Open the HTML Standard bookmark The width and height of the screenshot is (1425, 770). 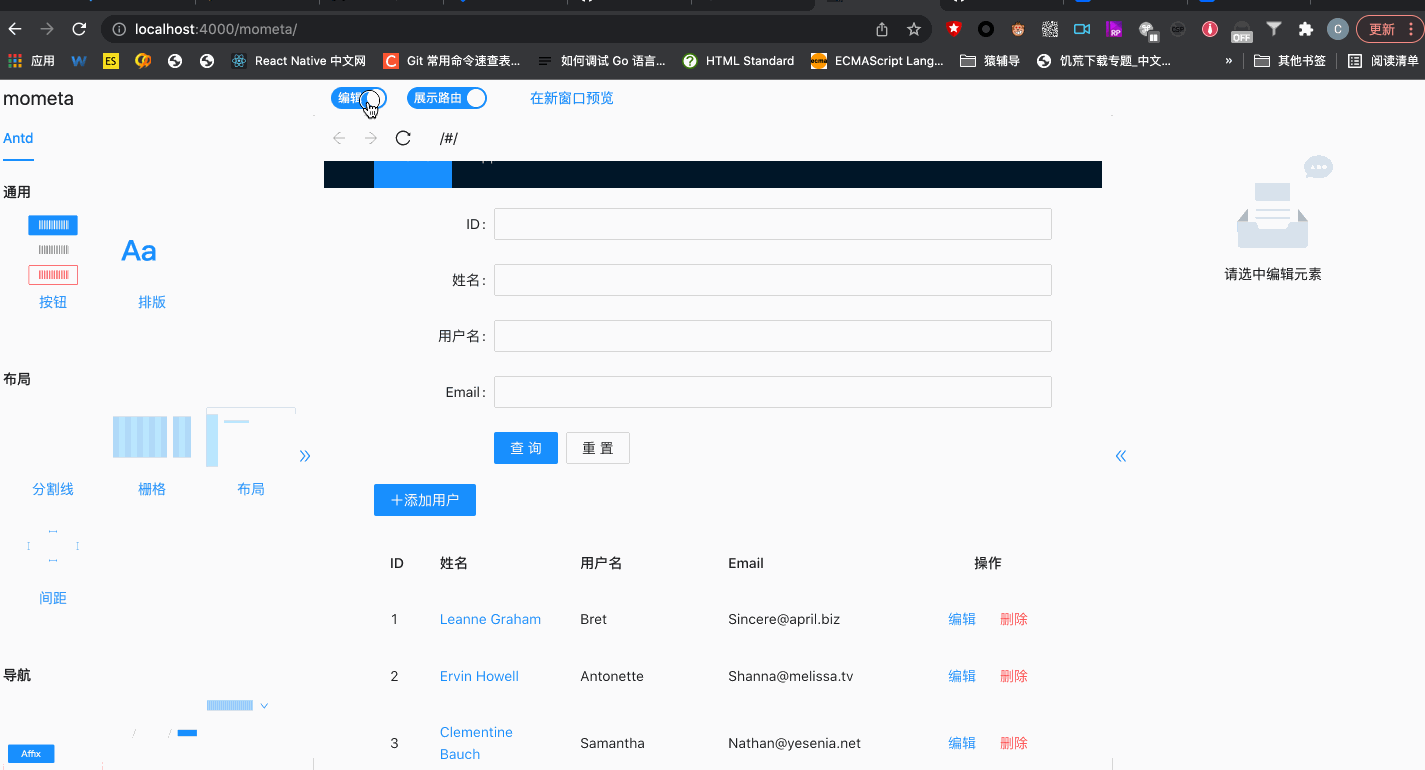coord(738,60)
